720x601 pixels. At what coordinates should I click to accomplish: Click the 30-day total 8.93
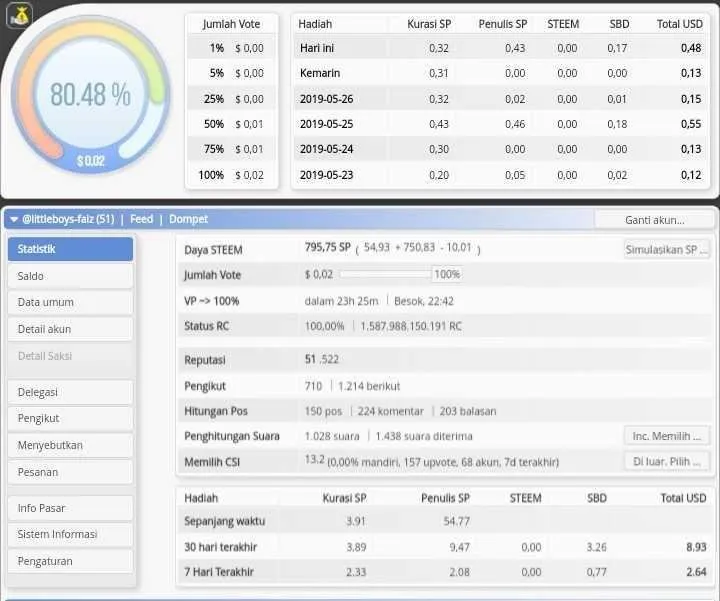(x=696, y=547)
